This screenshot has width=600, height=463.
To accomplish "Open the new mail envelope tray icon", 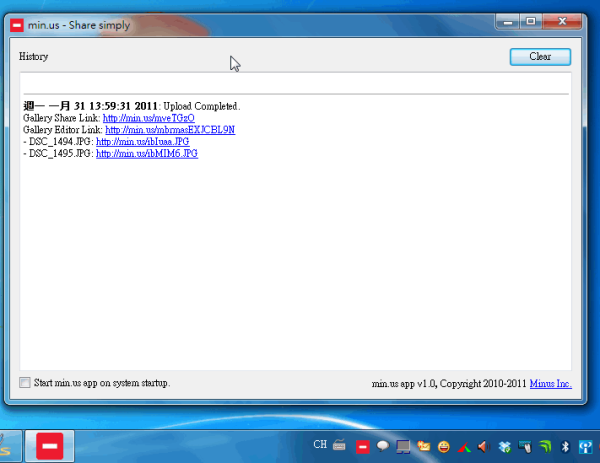I will [424, 446].
